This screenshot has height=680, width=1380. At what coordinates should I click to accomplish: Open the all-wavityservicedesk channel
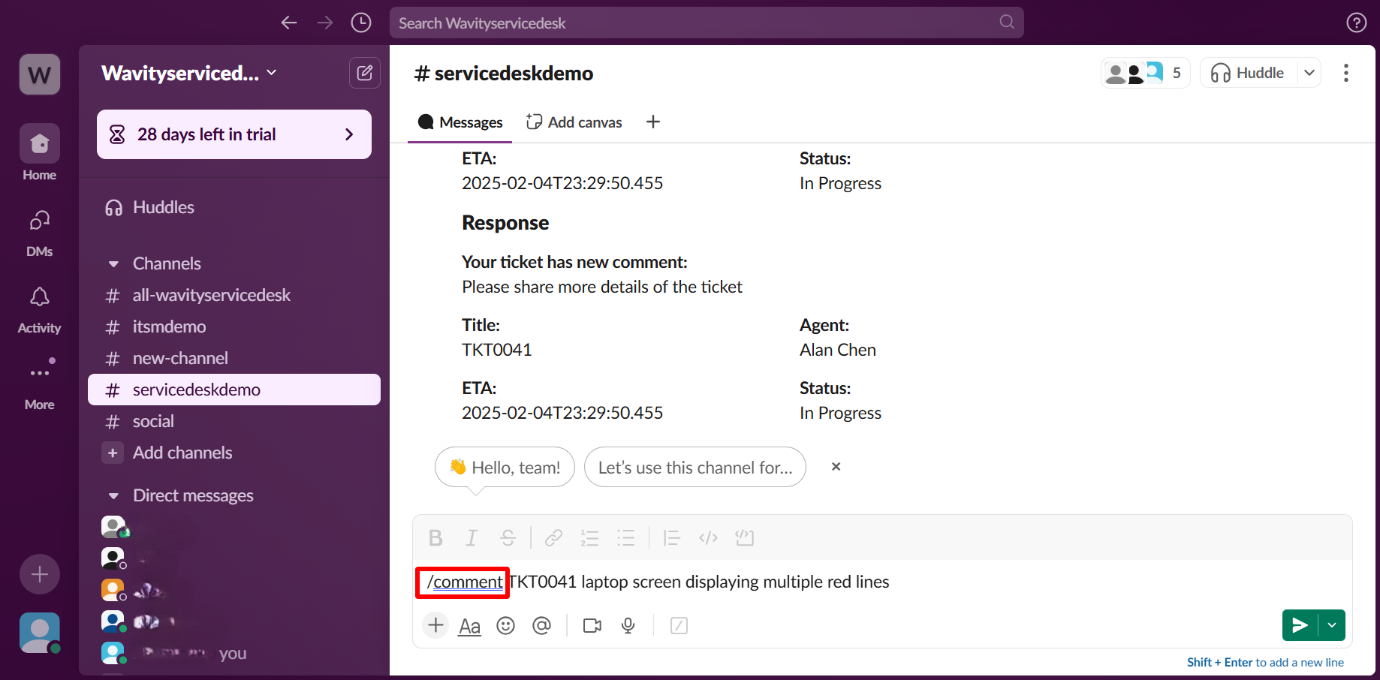pyautogui.click(x=234, y=295)
